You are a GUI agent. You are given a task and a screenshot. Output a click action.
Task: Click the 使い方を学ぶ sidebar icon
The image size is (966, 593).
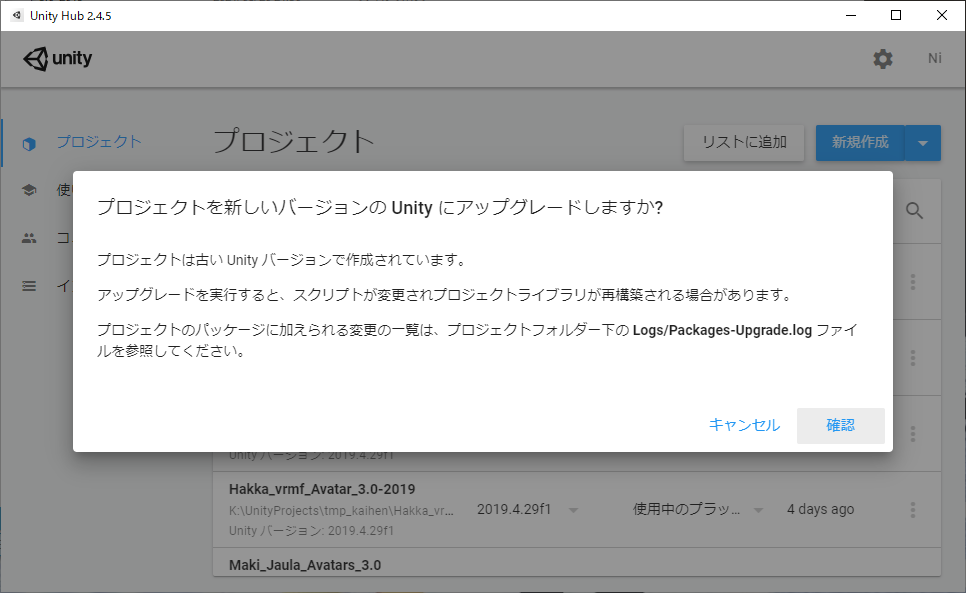click(x=29, y=190)
